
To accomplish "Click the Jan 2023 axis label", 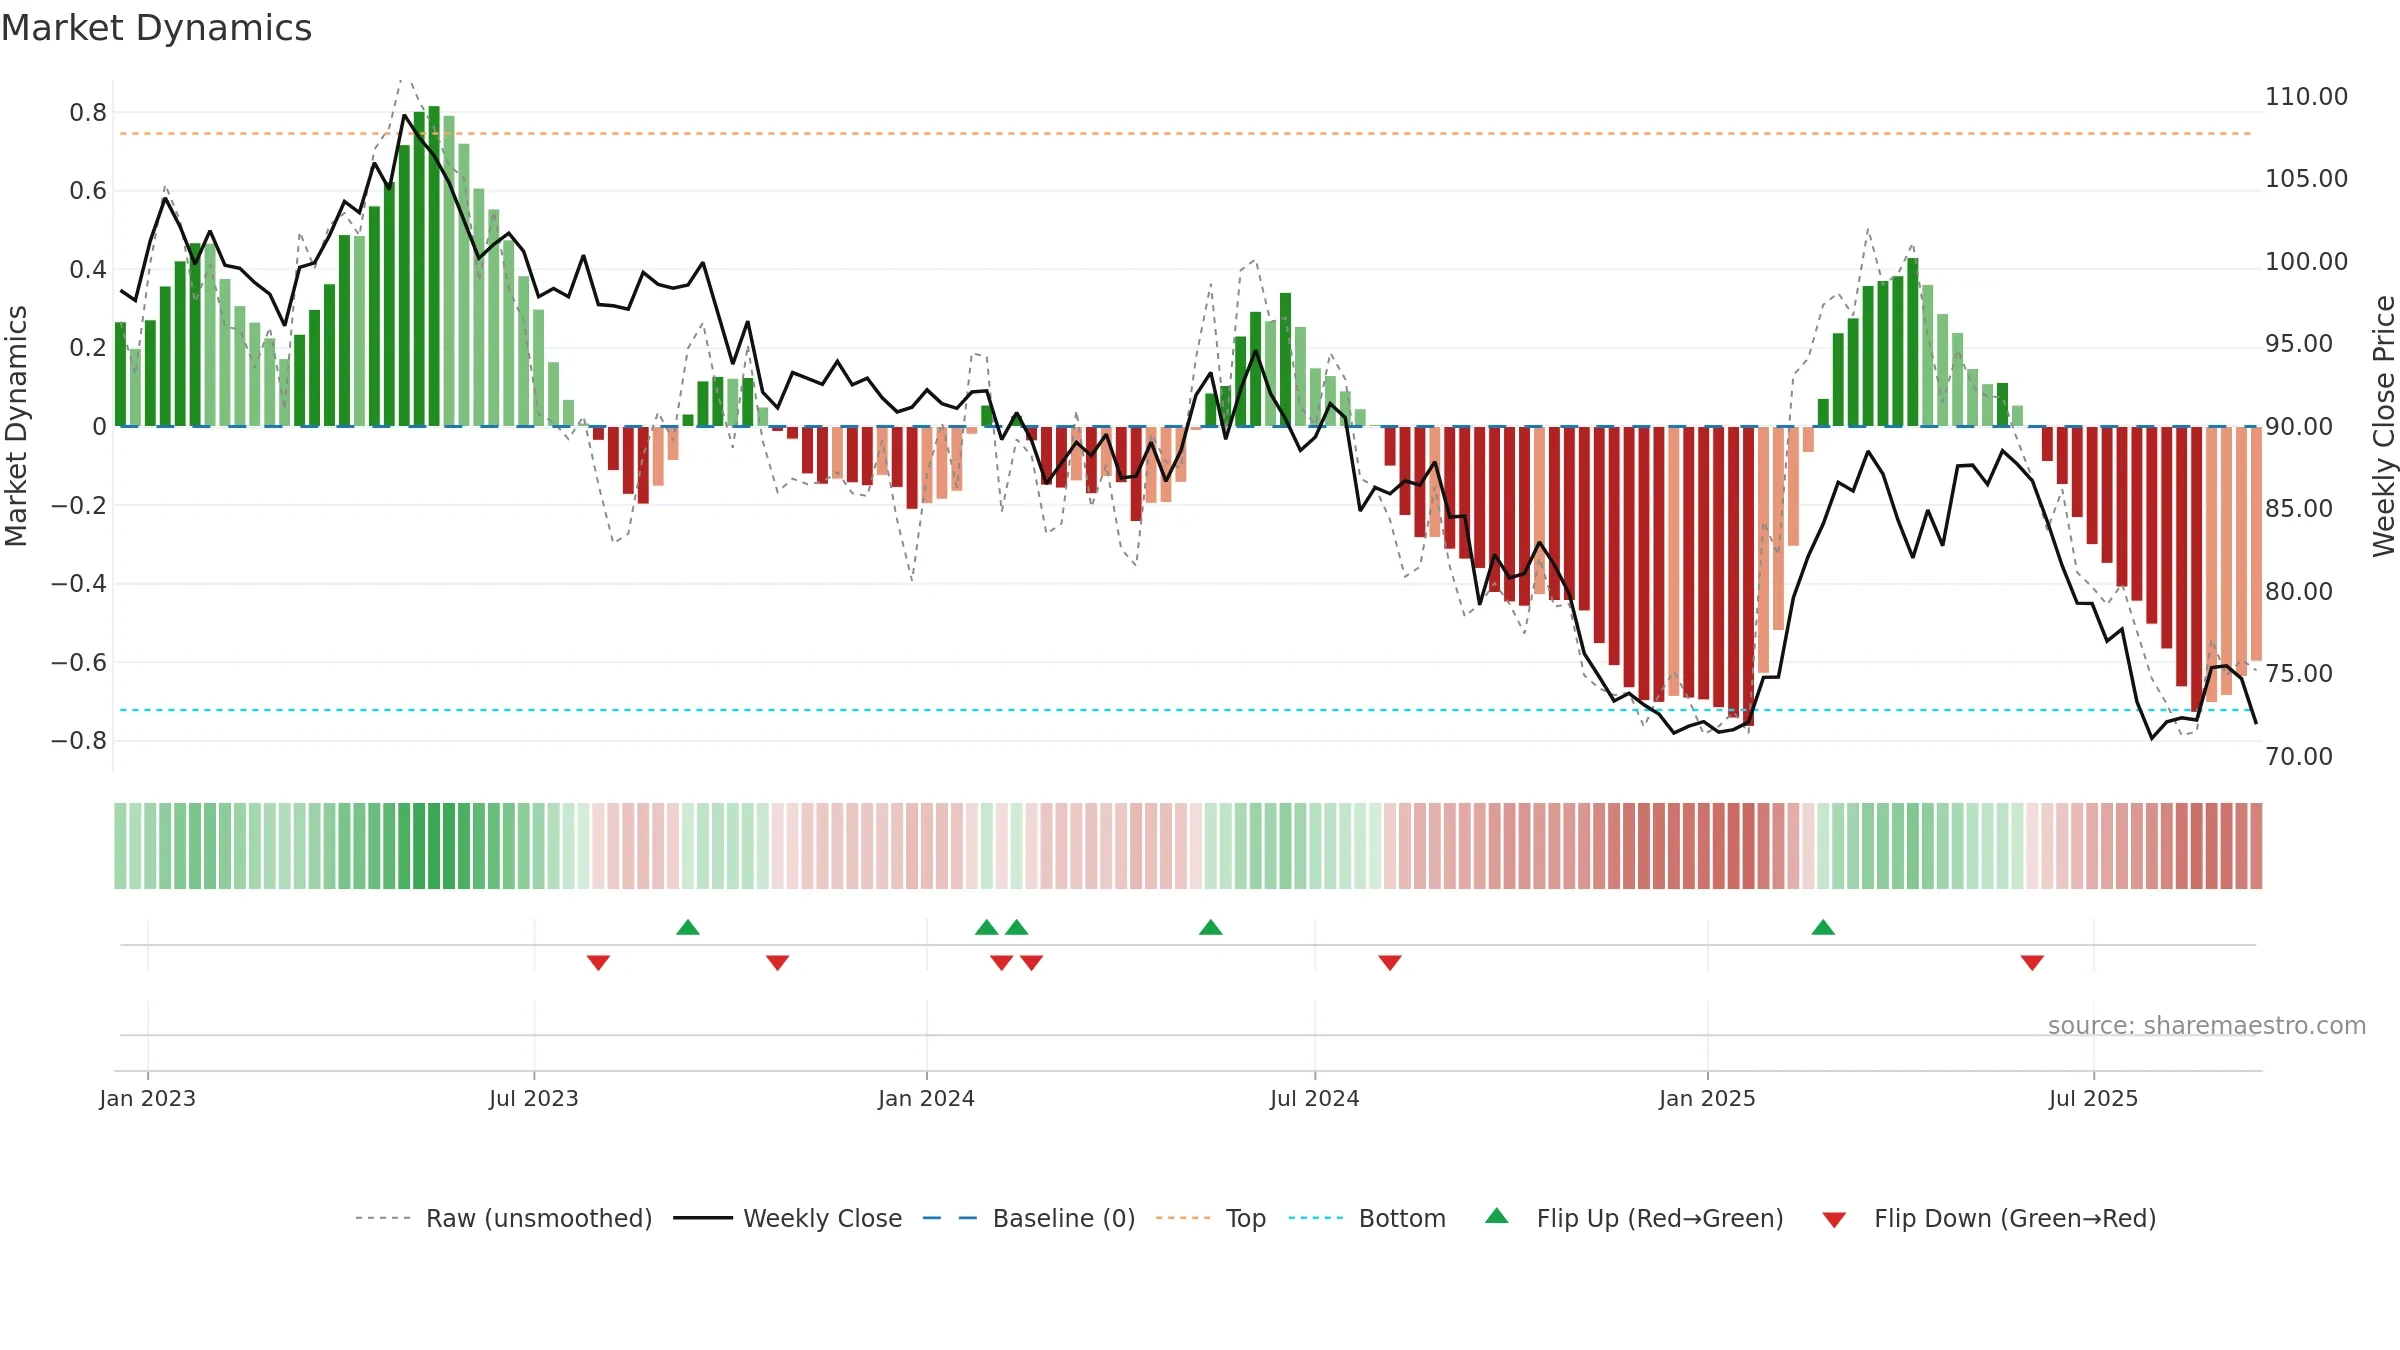I will point(148,1098).
